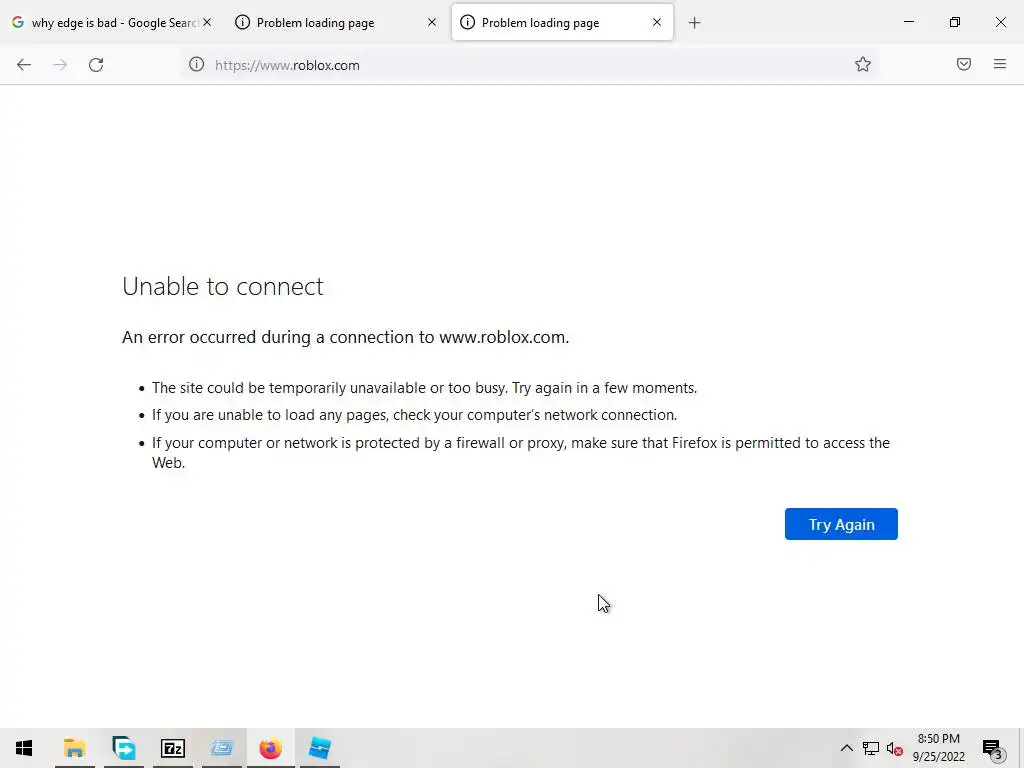
Task: Open the remote desktop taskbar icon next to File Explorer
Action: click(x=123, y=748)
